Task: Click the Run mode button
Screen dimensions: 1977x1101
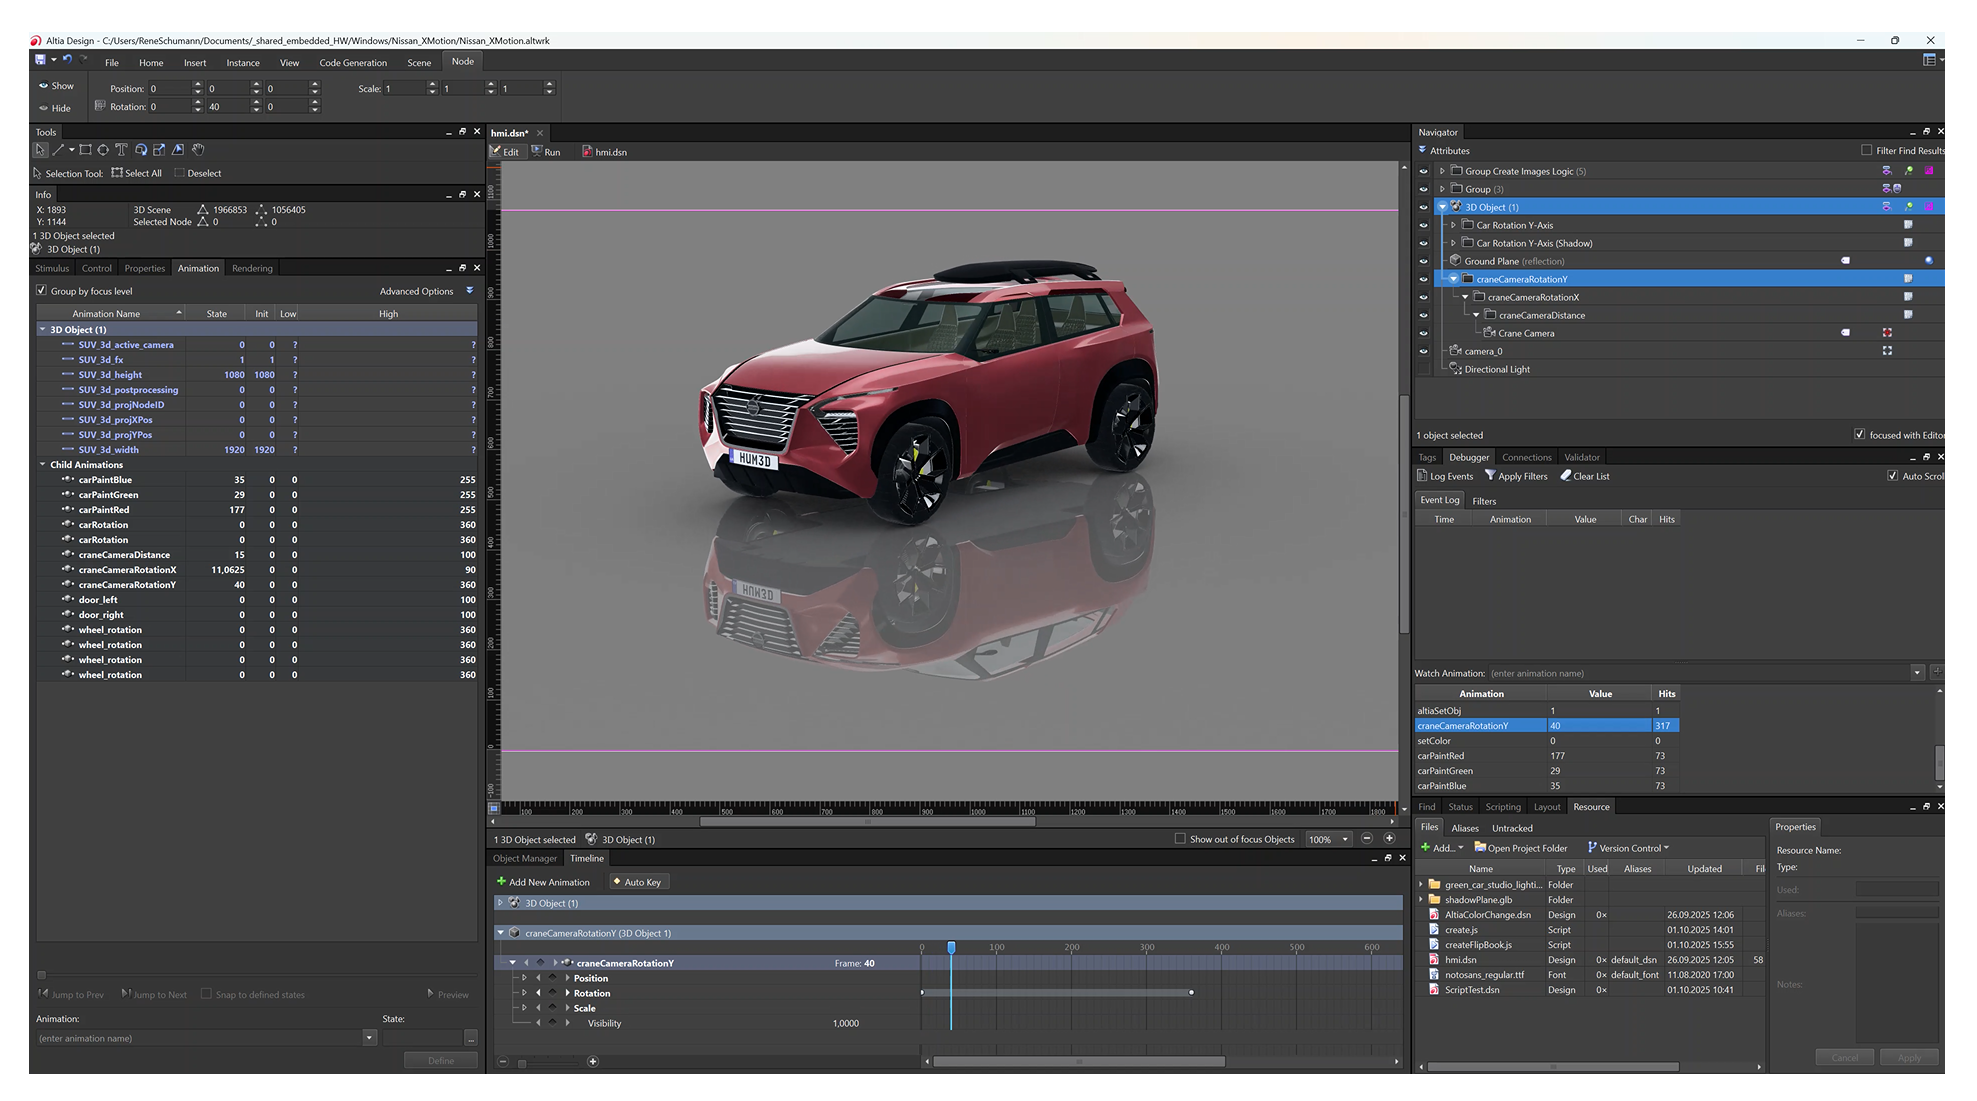Action: 546,152
